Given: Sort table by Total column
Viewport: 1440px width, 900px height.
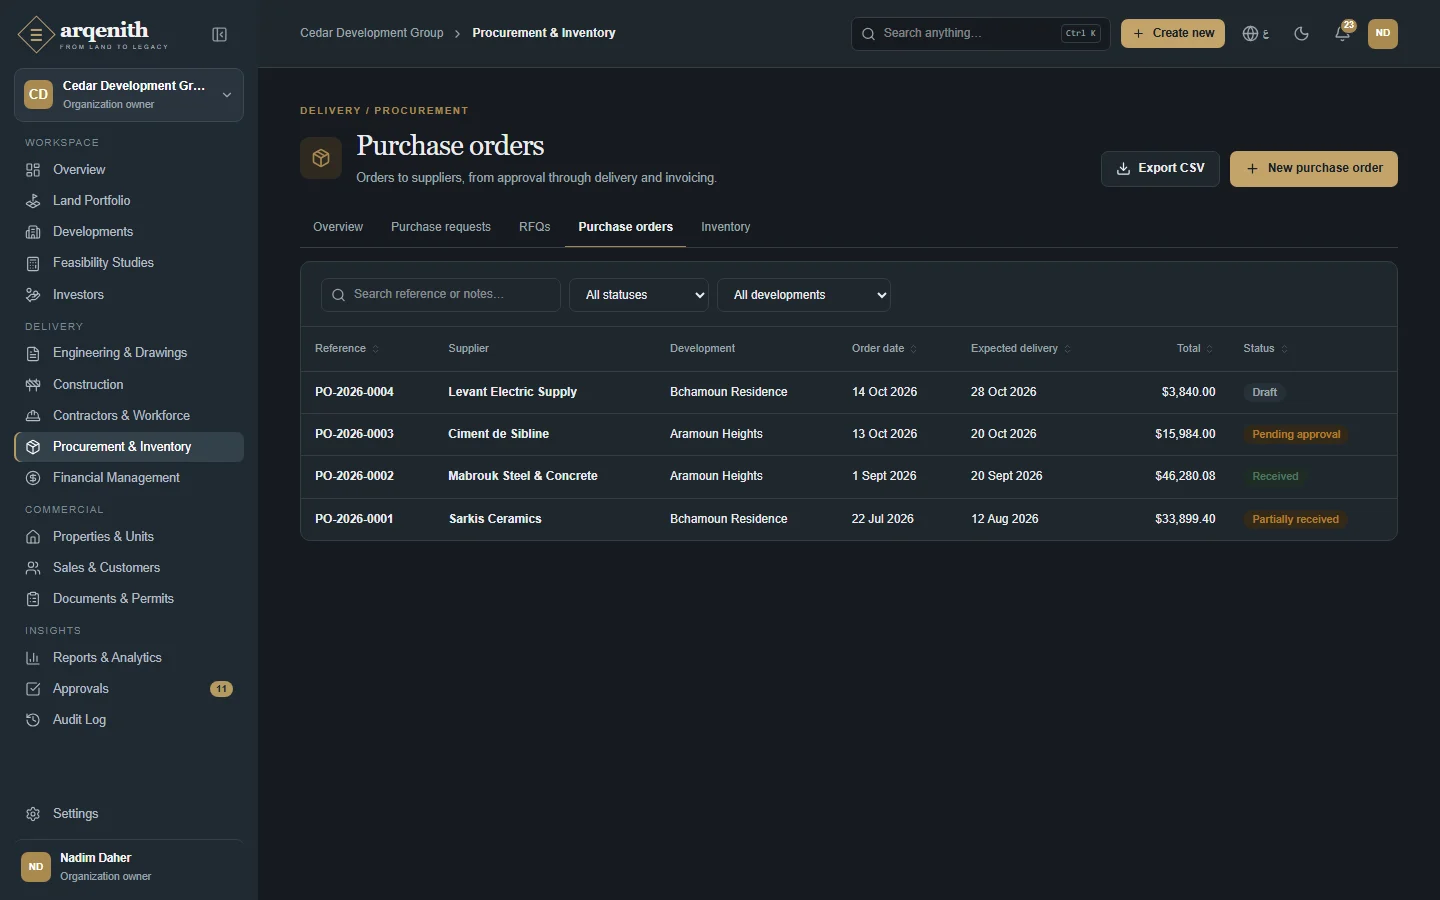Looking at the screenshot, I should [1195, 349].
